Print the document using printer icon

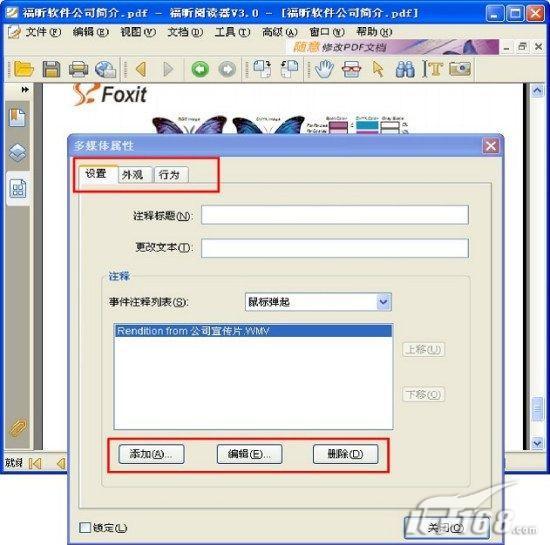click(x=78, y=69)
